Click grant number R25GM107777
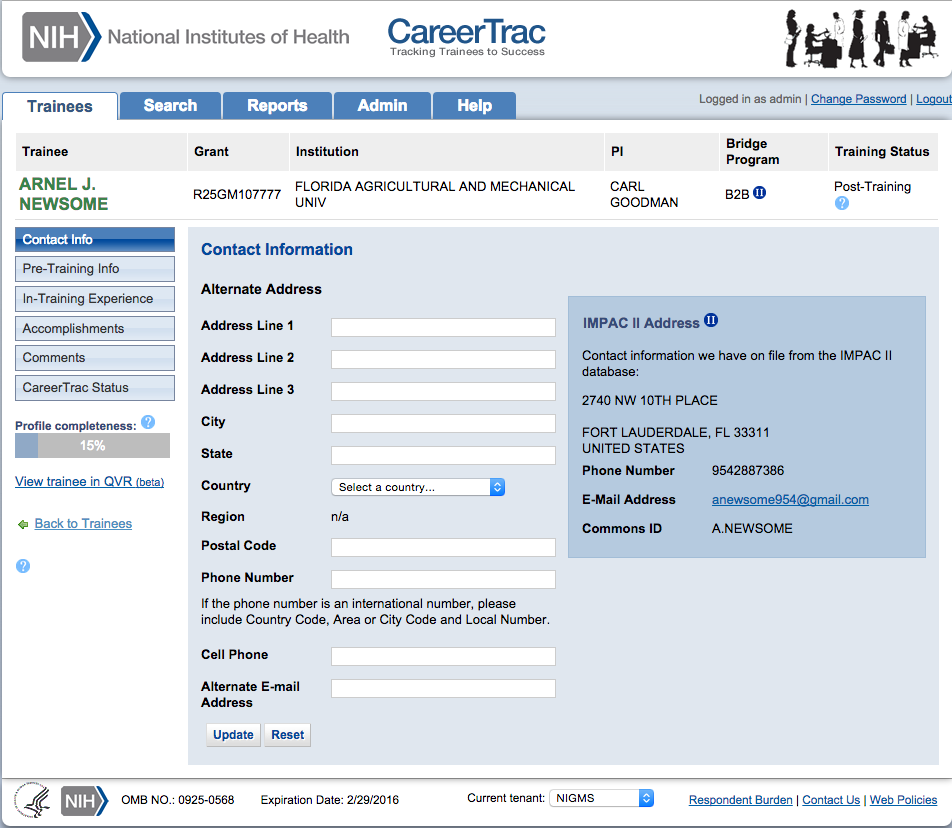Image resolution: width=952 pixels, height=828 pixels. tap(237, 194)
